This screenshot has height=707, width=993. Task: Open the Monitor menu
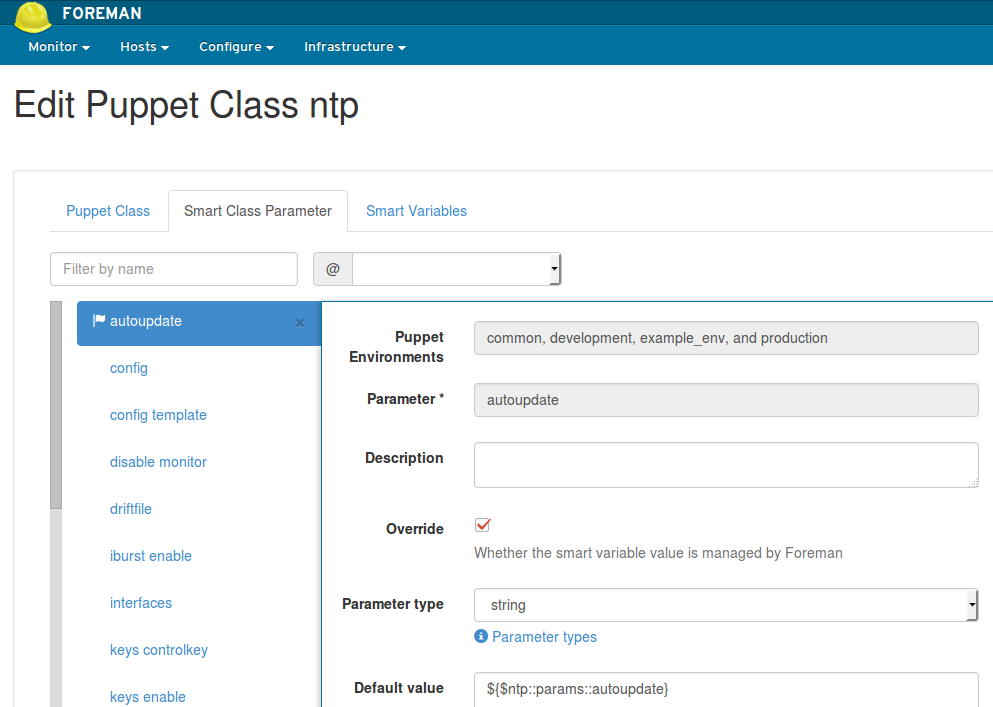59,47
